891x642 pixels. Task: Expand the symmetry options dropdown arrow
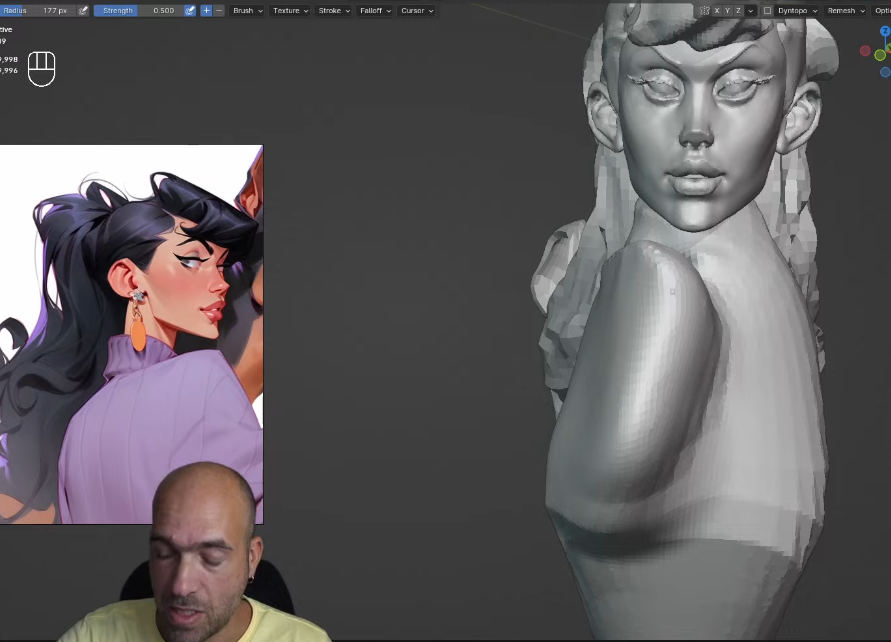[751, 10]
